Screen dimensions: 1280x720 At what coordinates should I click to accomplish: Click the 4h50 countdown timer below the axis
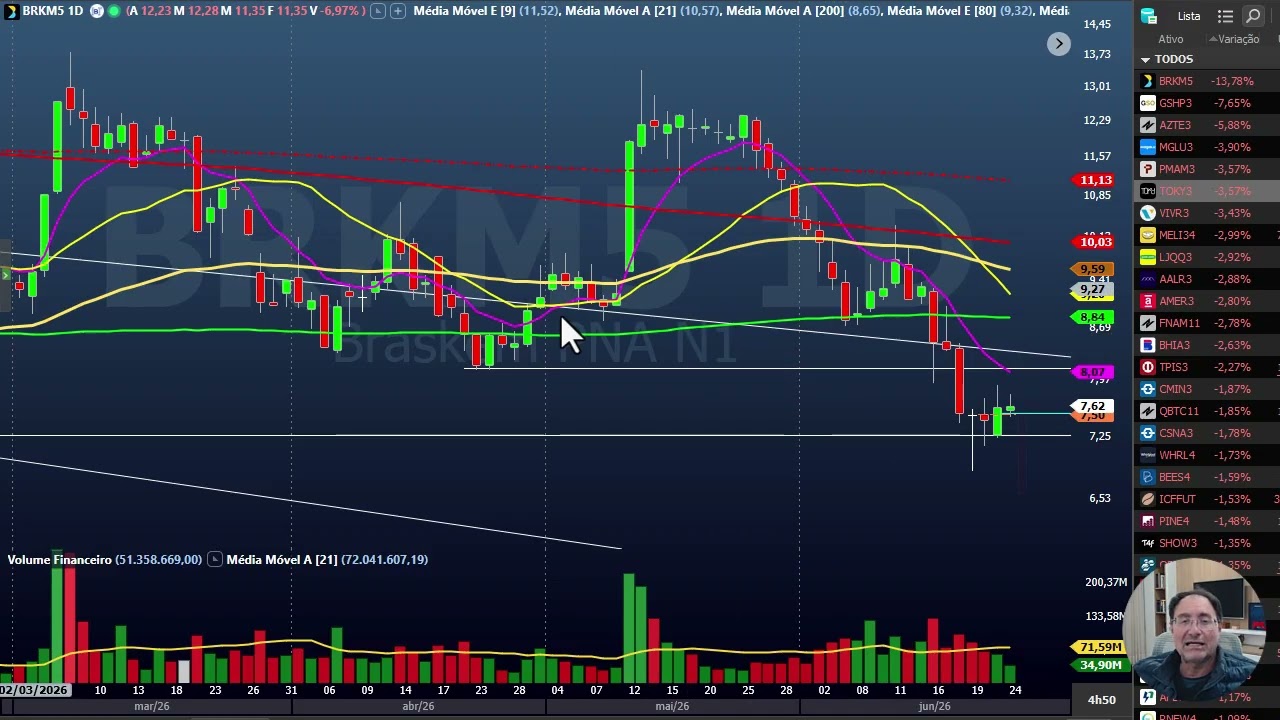coord(1102,700)
